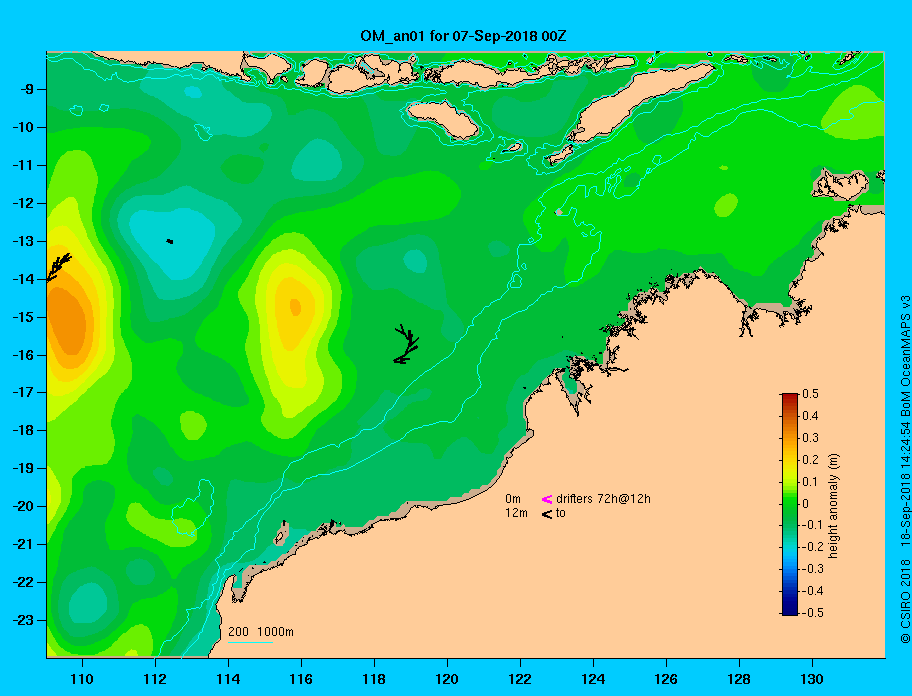Click the "0m" legend depth label
This screenshot has height=696, width=912.
(x=513, y=499)
